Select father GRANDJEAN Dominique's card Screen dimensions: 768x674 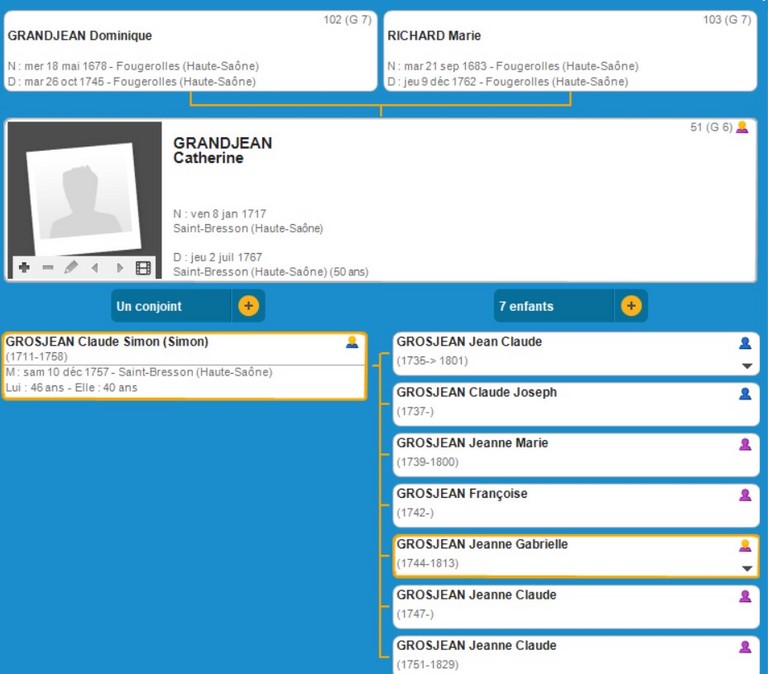tap(190, 51)
